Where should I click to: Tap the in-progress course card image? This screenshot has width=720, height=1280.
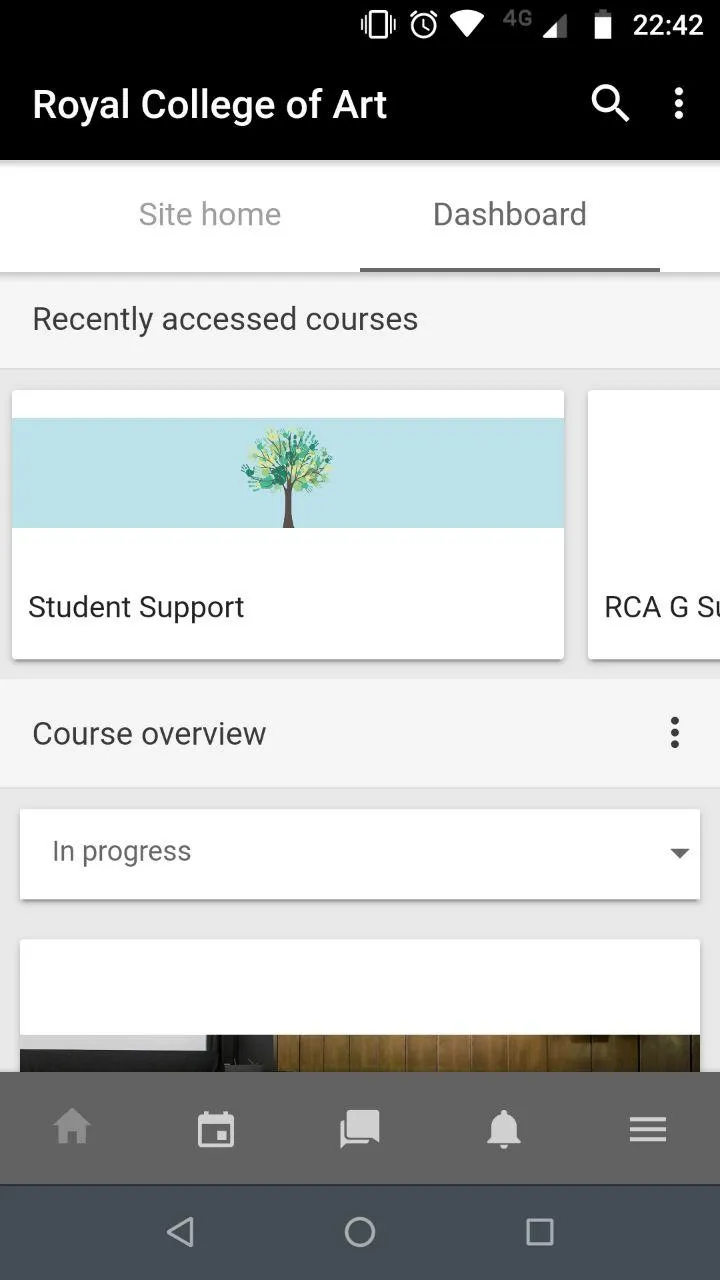pyautogui.click(x=360, y=1052)
